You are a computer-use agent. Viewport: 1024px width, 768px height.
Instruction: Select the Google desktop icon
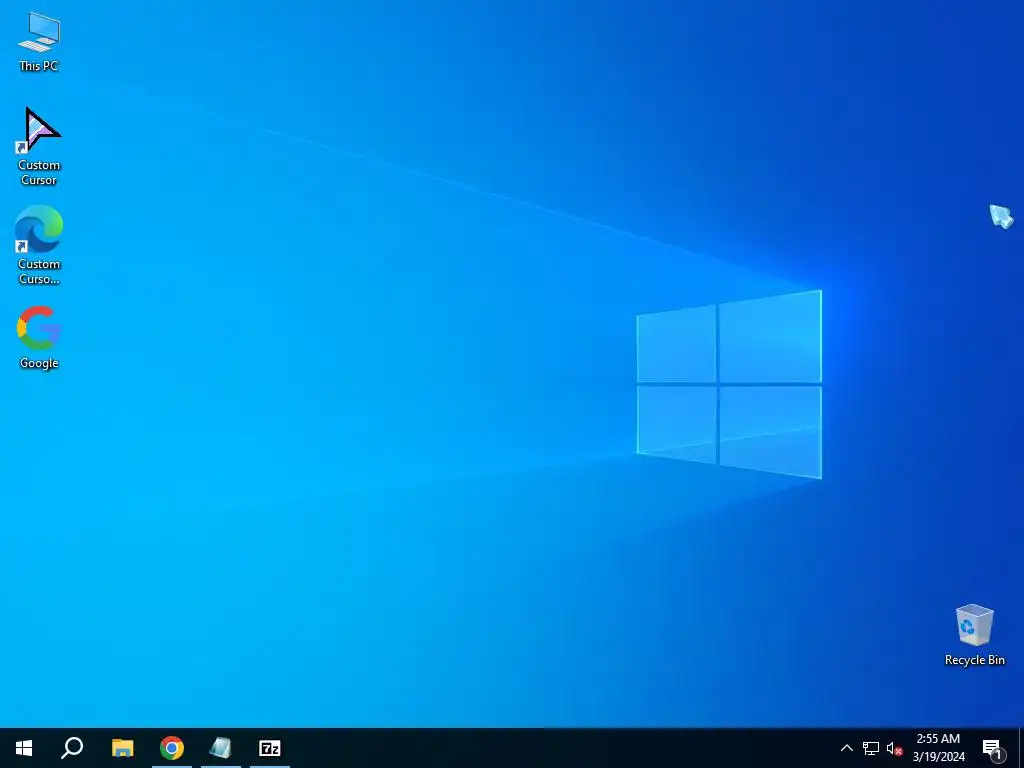(39, 337)
